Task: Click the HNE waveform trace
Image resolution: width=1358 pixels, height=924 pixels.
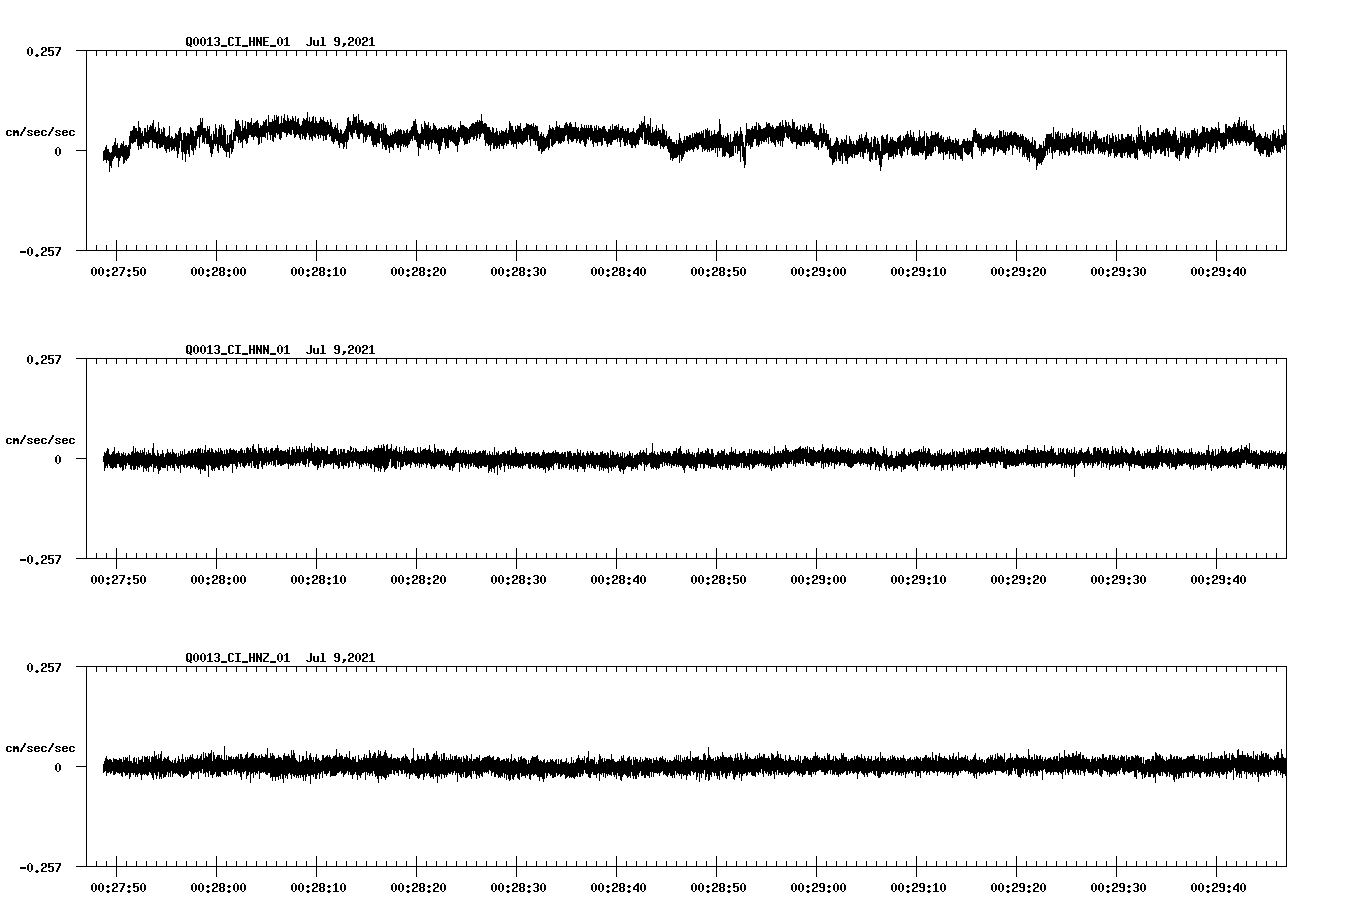Action: point(600,132)
